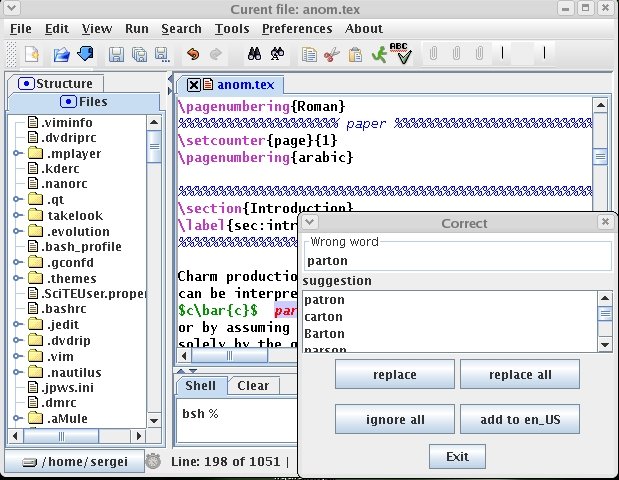Viewport: 619px width, 480px height.
Task: Expand the .nautilus folder
Action: click(x=17, y=372)
